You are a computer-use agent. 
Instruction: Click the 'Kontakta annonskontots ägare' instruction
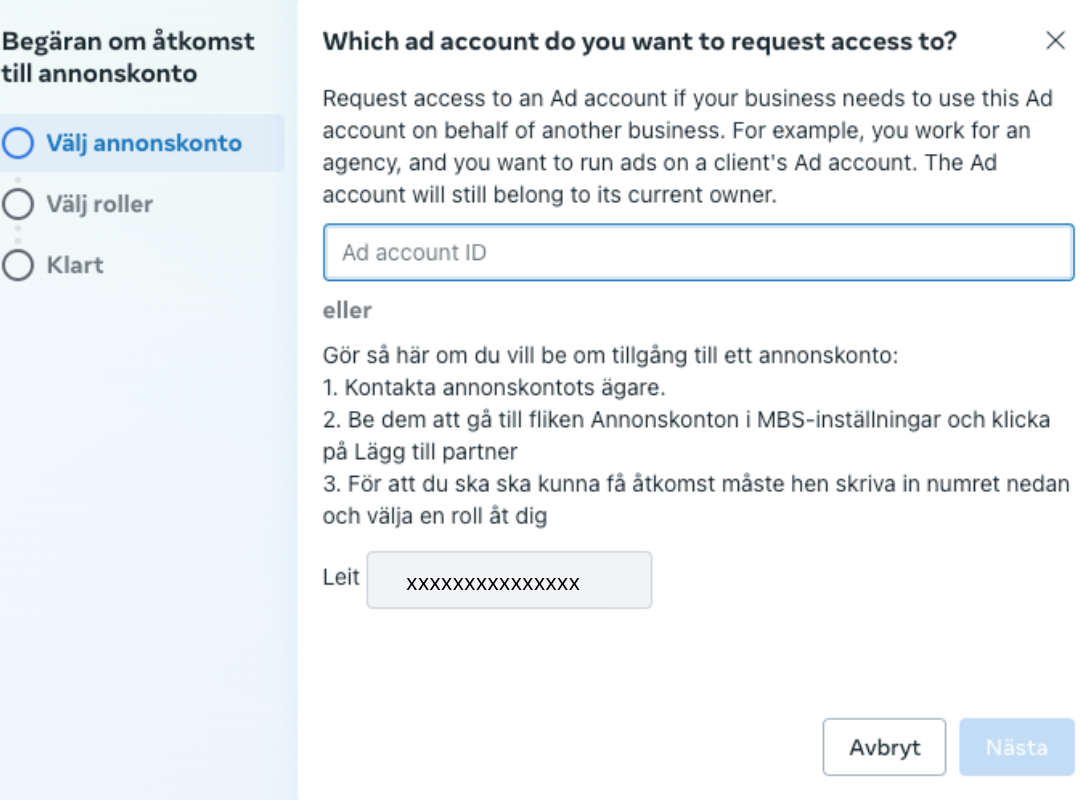(494, 387)
